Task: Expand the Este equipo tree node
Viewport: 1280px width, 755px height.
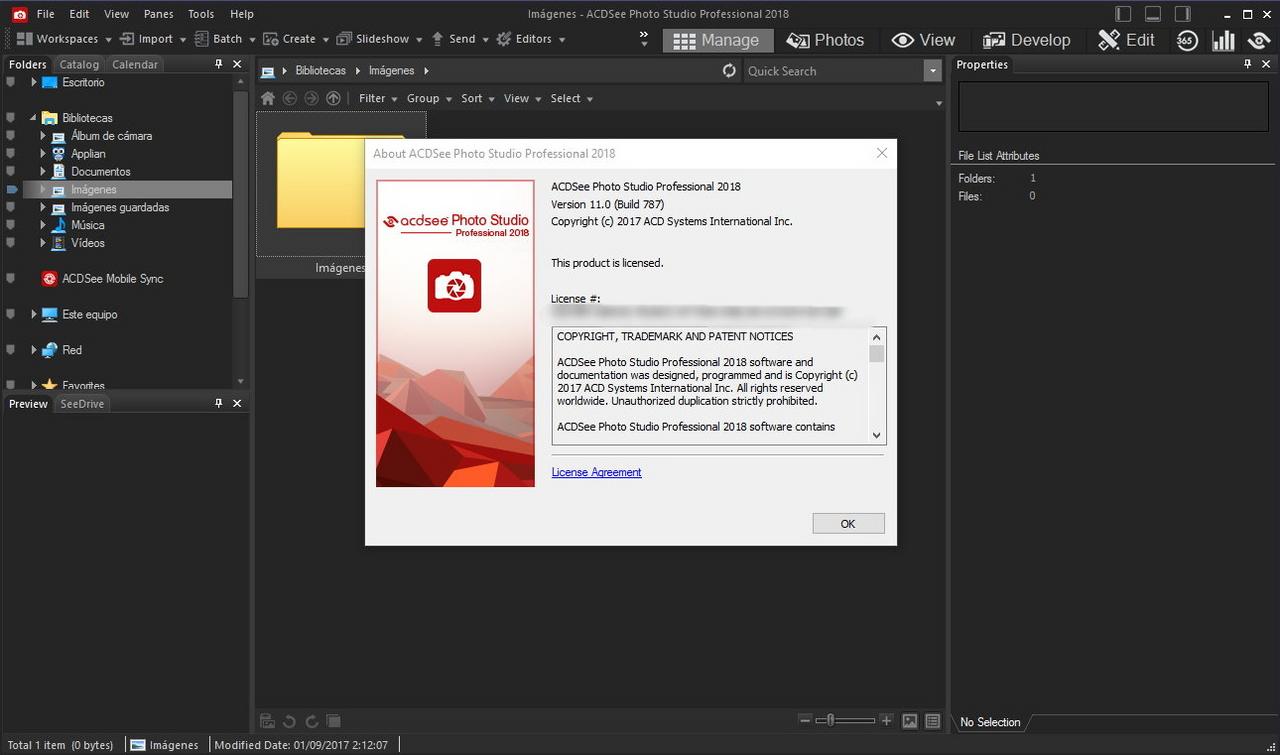Action: click(x=34, y=314)
